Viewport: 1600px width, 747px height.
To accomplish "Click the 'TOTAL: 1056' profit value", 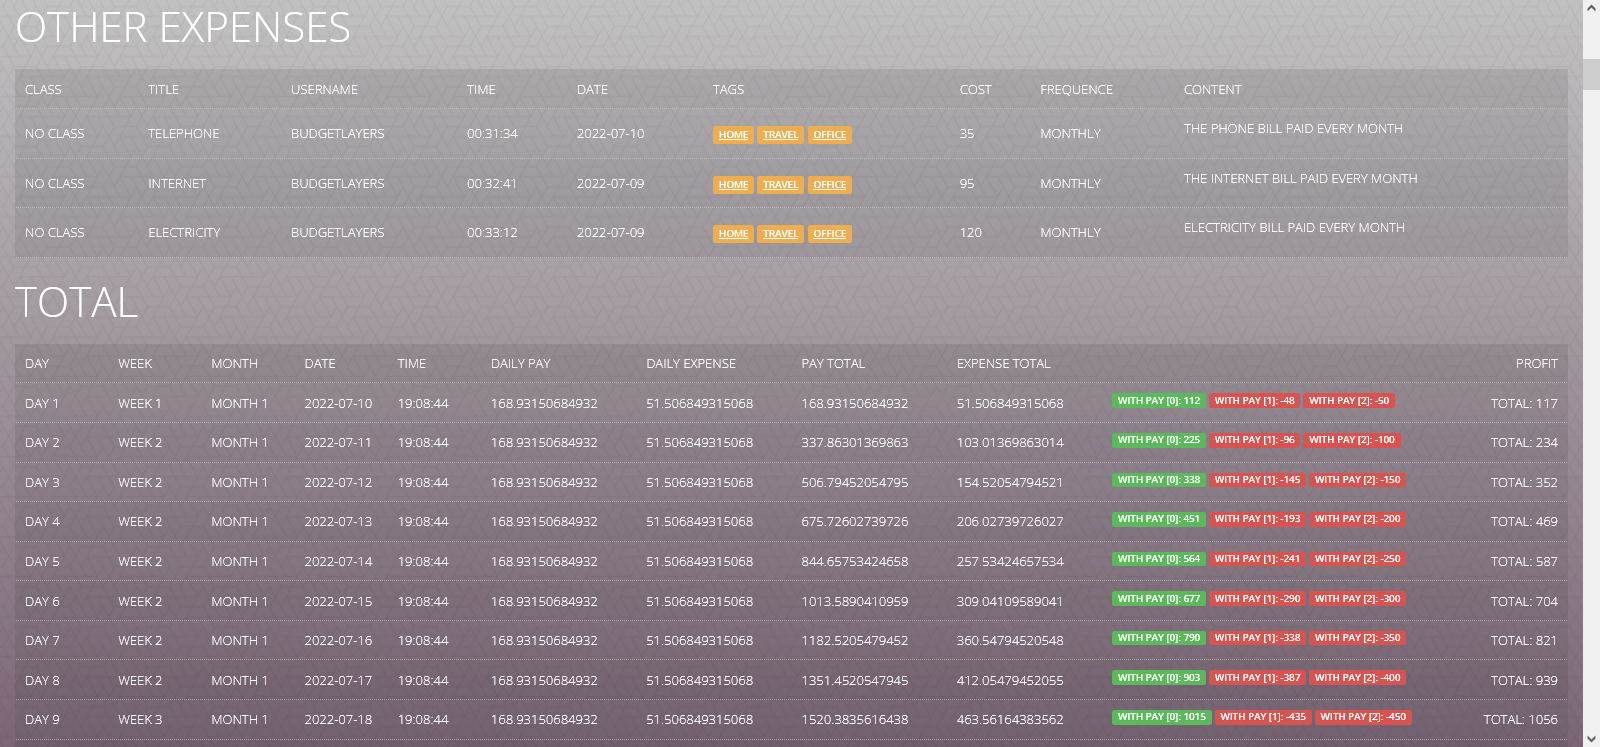I will click(x=1520, y=720).
